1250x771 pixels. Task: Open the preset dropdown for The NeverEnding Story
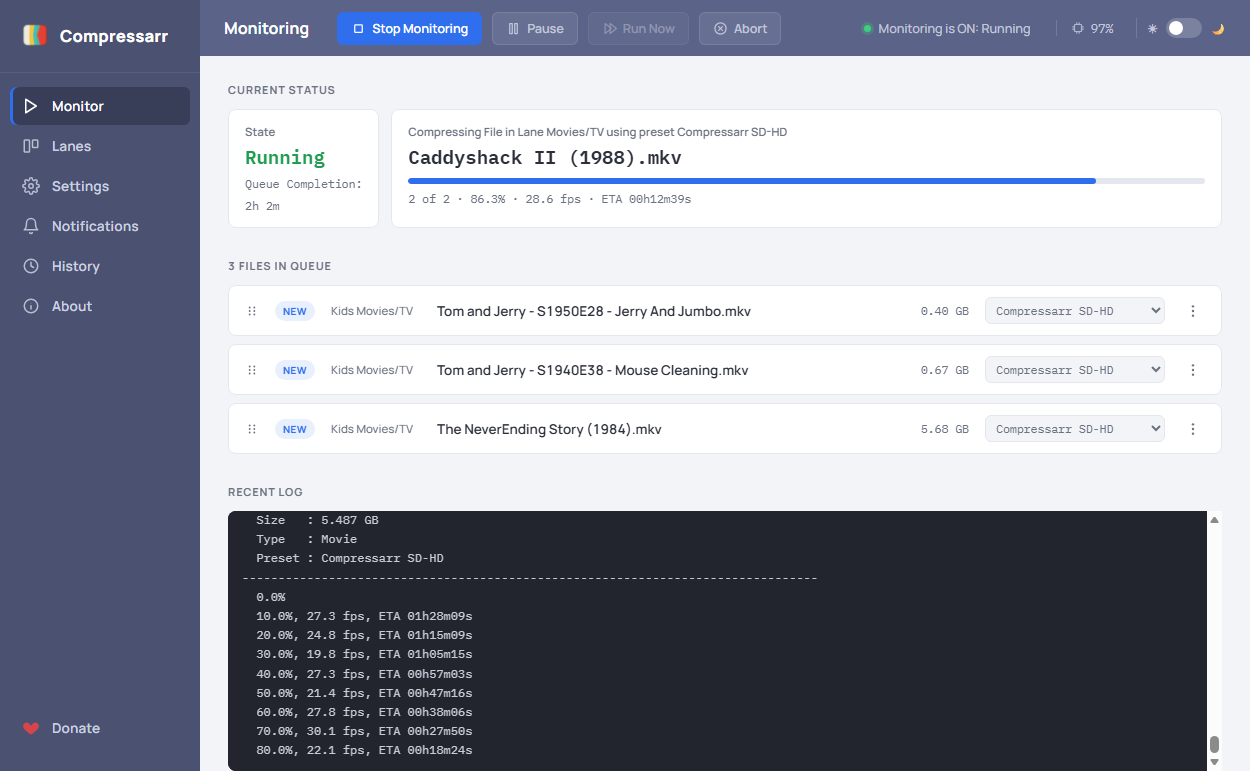[1075, 429]
